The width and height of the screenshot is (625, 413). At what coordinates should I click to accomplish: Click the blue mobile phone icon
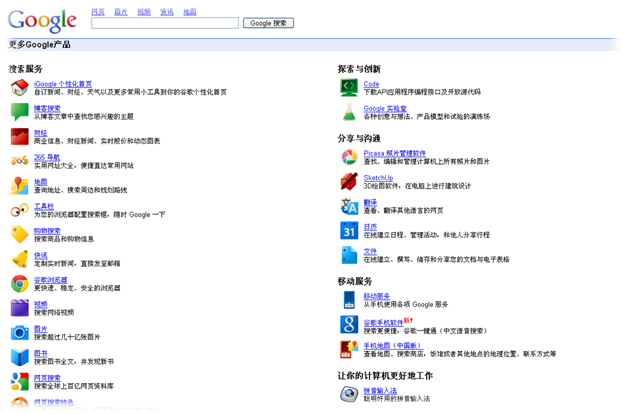(349, 300)
